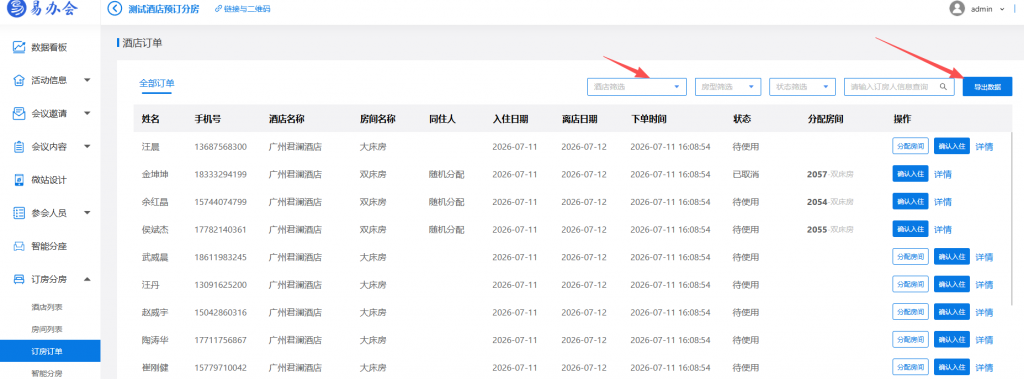Click the 姓名 column header
This screenshot has height=379, width=1024.
pyautogui.click(x=151, y=119)
